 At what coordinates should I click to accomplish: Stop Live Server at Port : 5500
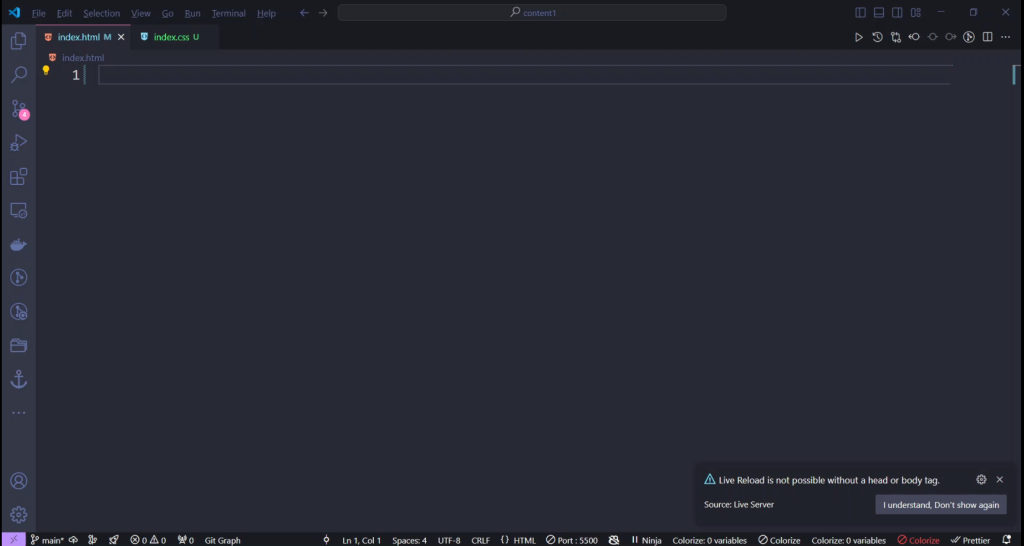[571, 540]
